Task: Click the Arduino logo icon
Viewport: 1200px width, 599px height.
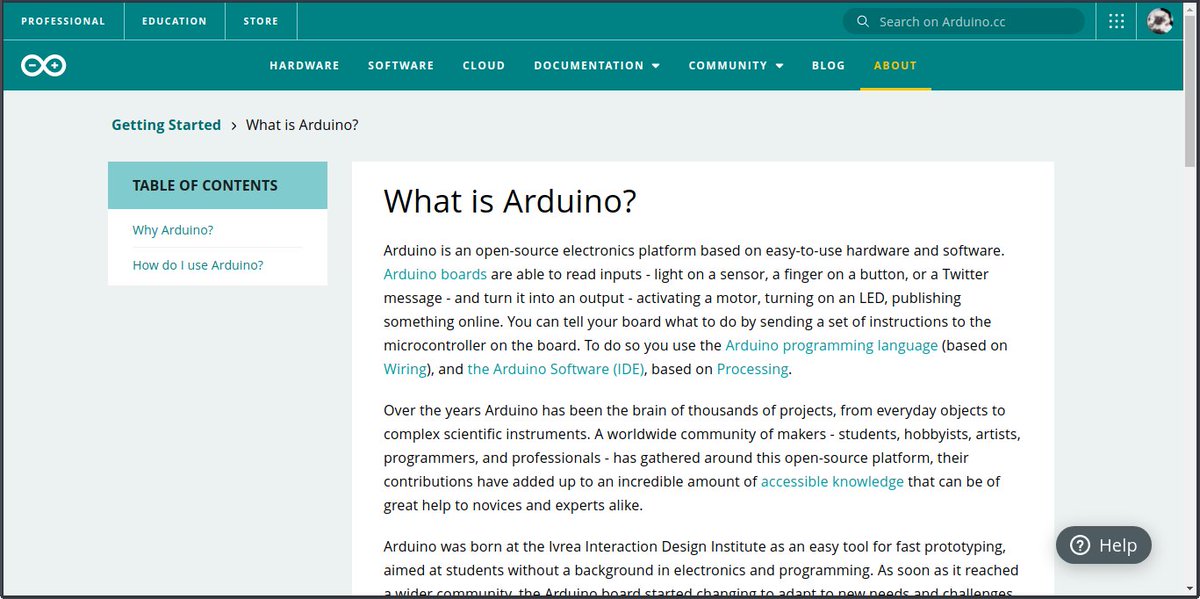Action: (42, 64)
